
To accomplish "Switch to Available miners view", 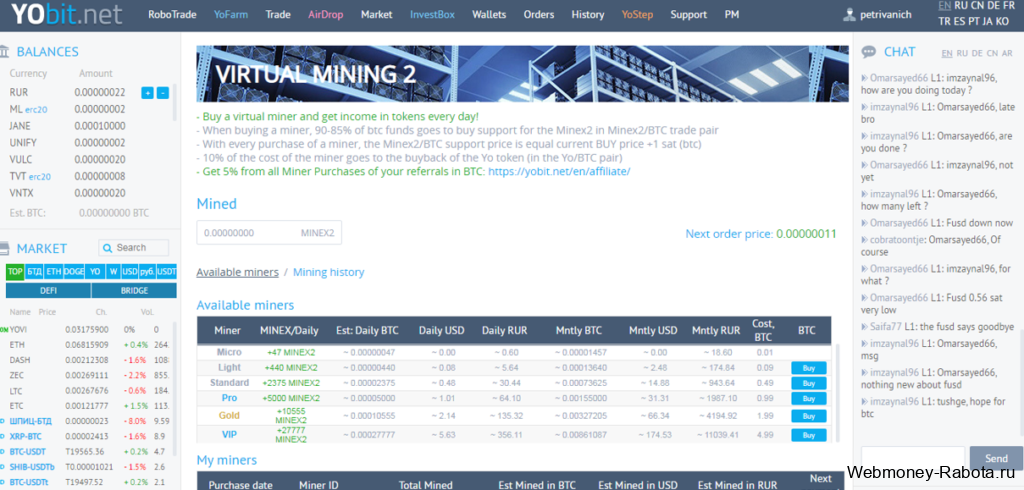I will coord(238,272).
